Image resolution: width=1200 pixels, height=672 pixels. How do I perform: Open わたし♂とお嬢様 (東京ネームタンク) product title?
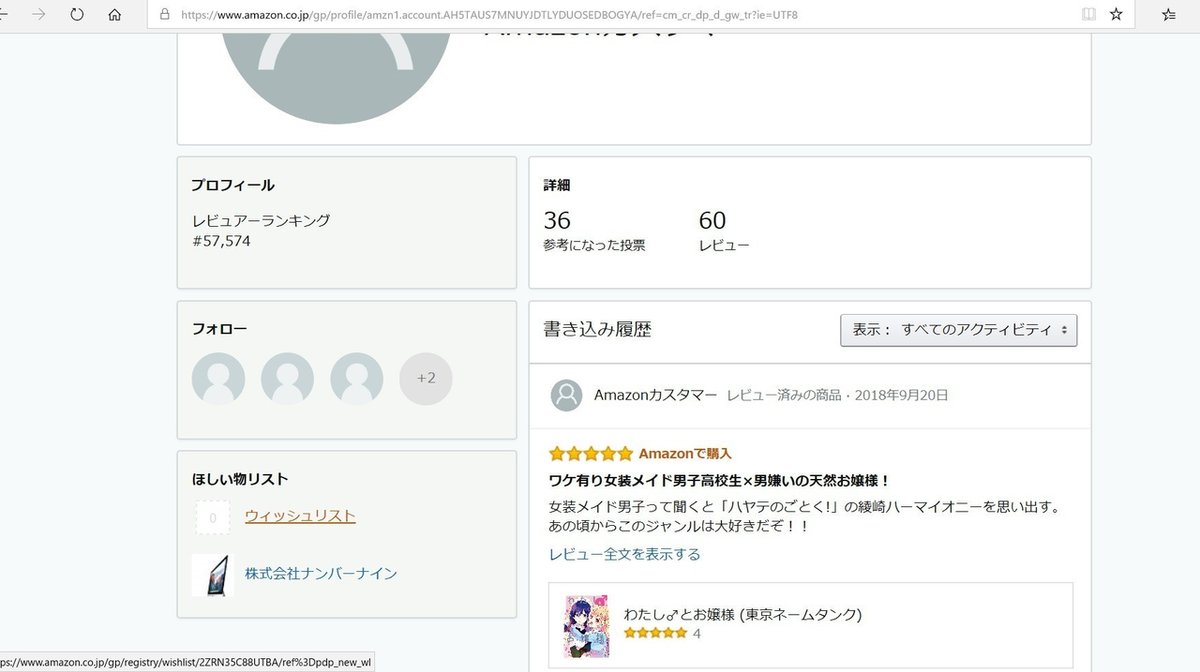click(x=742, y=614)
